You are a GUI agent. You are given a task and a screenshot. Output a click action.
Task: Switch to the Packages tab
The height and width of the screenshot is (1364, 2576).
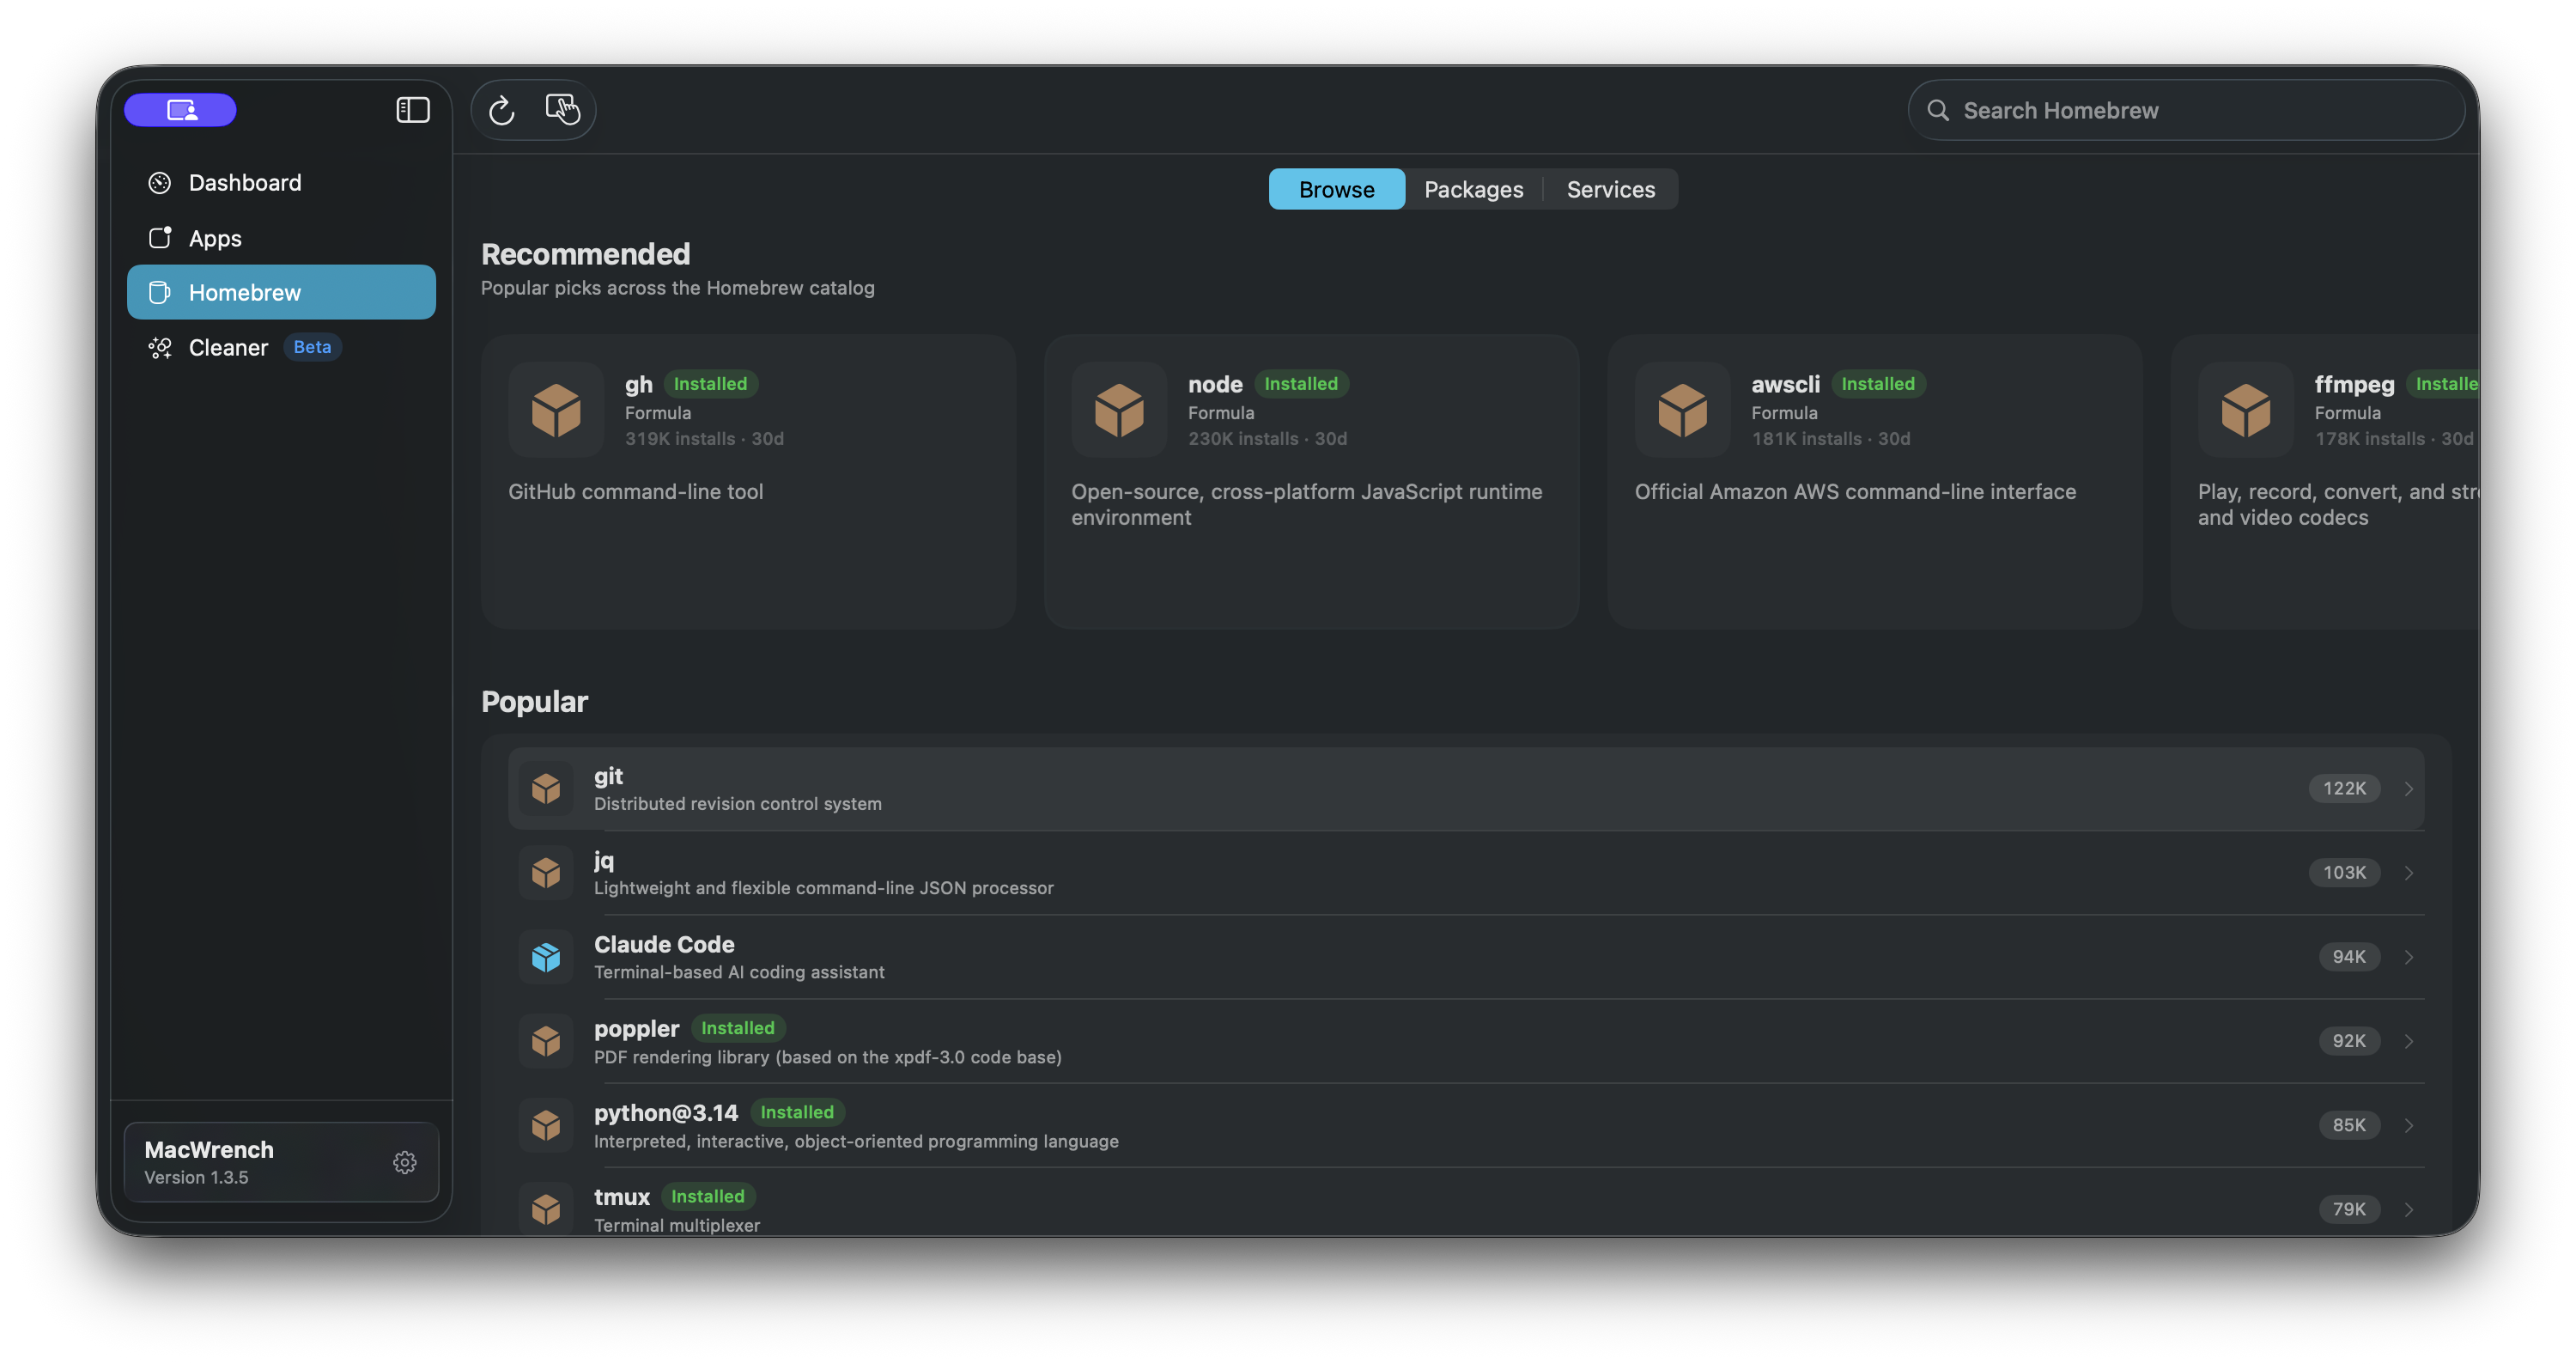tap(1473, 189)
